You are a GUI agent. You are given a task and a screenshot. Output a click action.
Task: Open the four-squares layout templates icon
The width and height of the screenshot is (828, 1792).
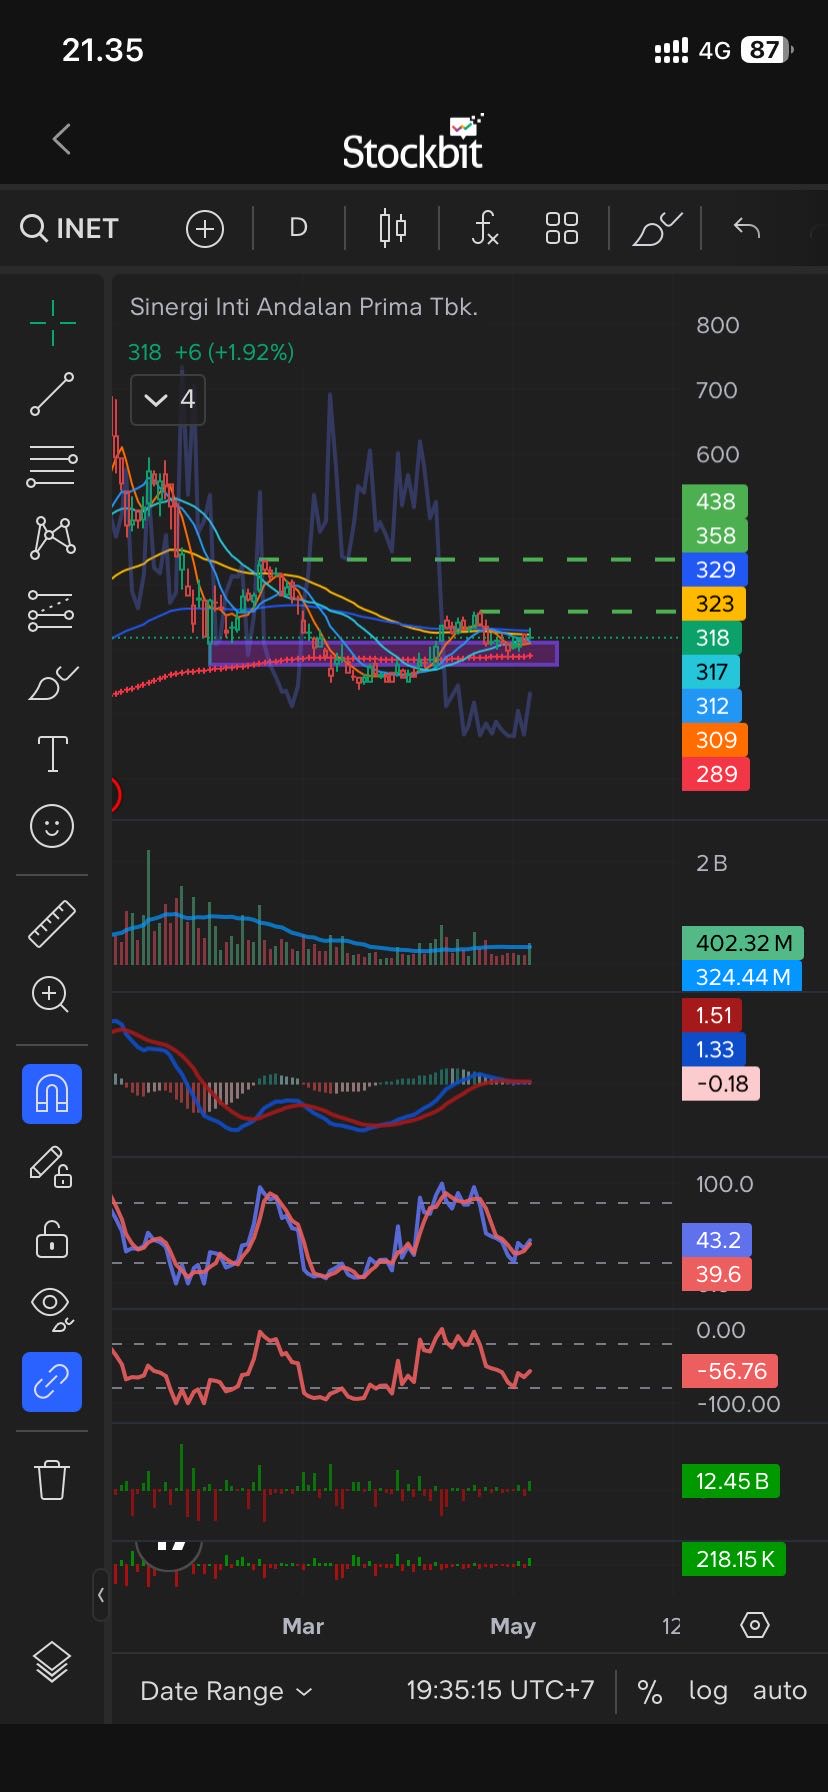coord(562,228)
